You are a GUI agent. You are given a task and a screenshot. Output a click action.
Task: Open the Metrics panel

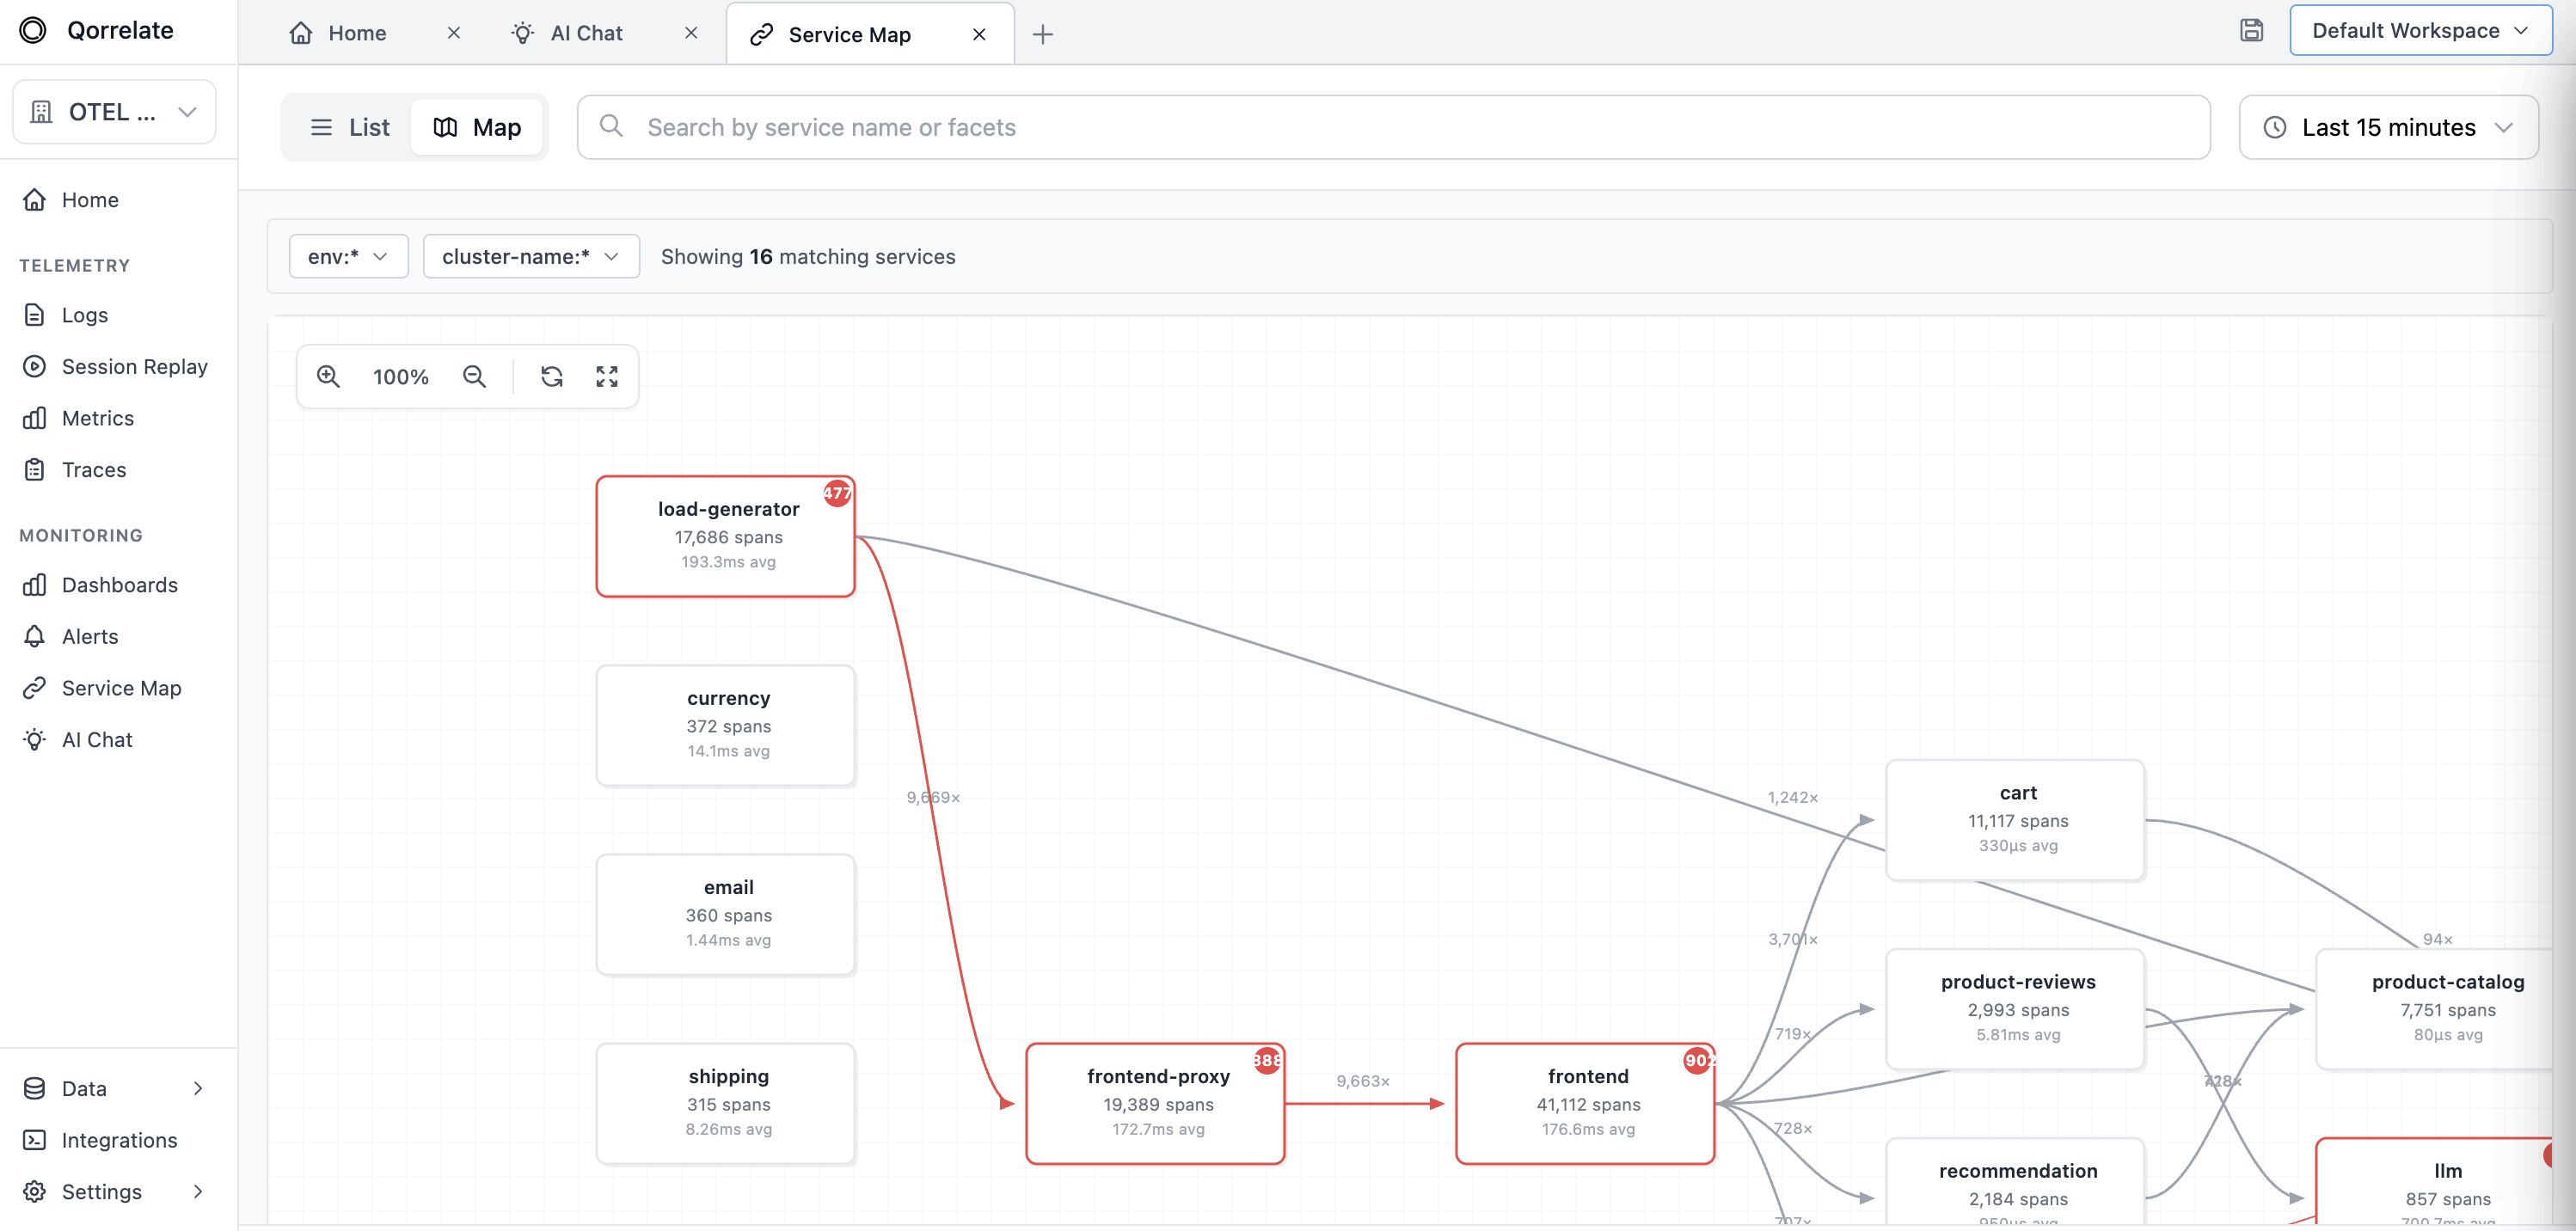[97, 417]
